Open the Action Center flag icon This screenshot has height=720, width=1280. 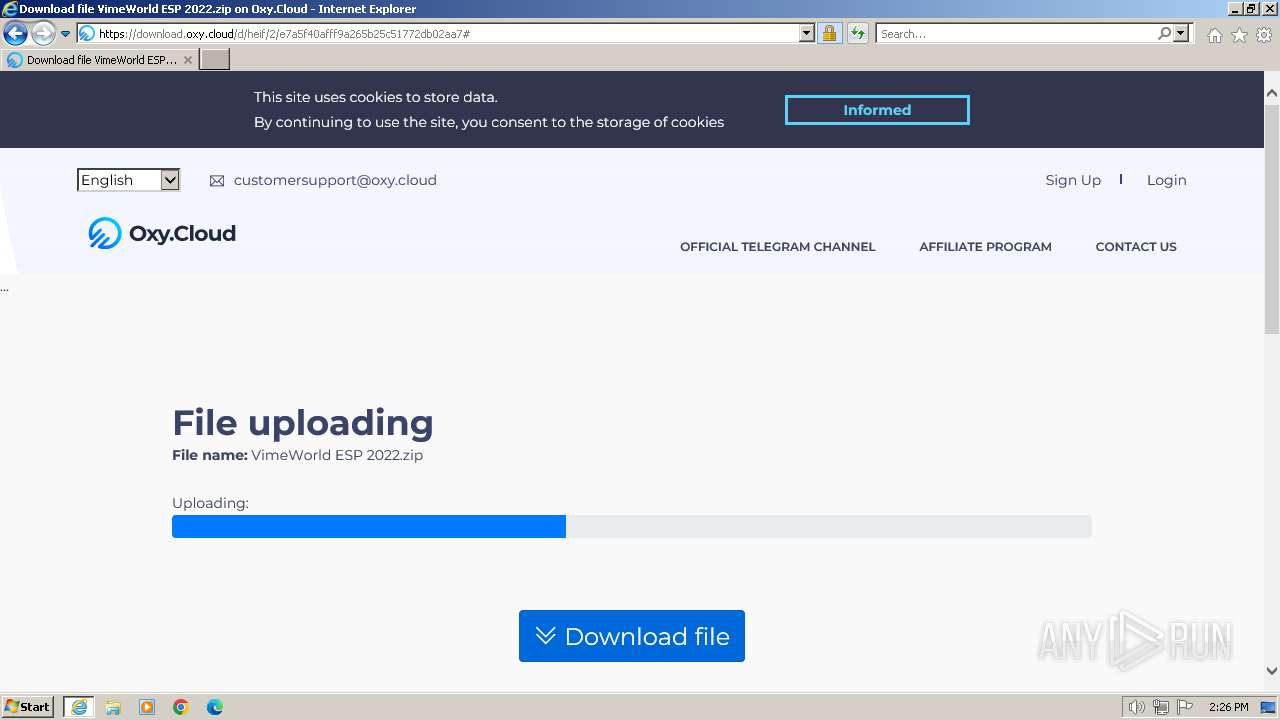(1185, 707)
